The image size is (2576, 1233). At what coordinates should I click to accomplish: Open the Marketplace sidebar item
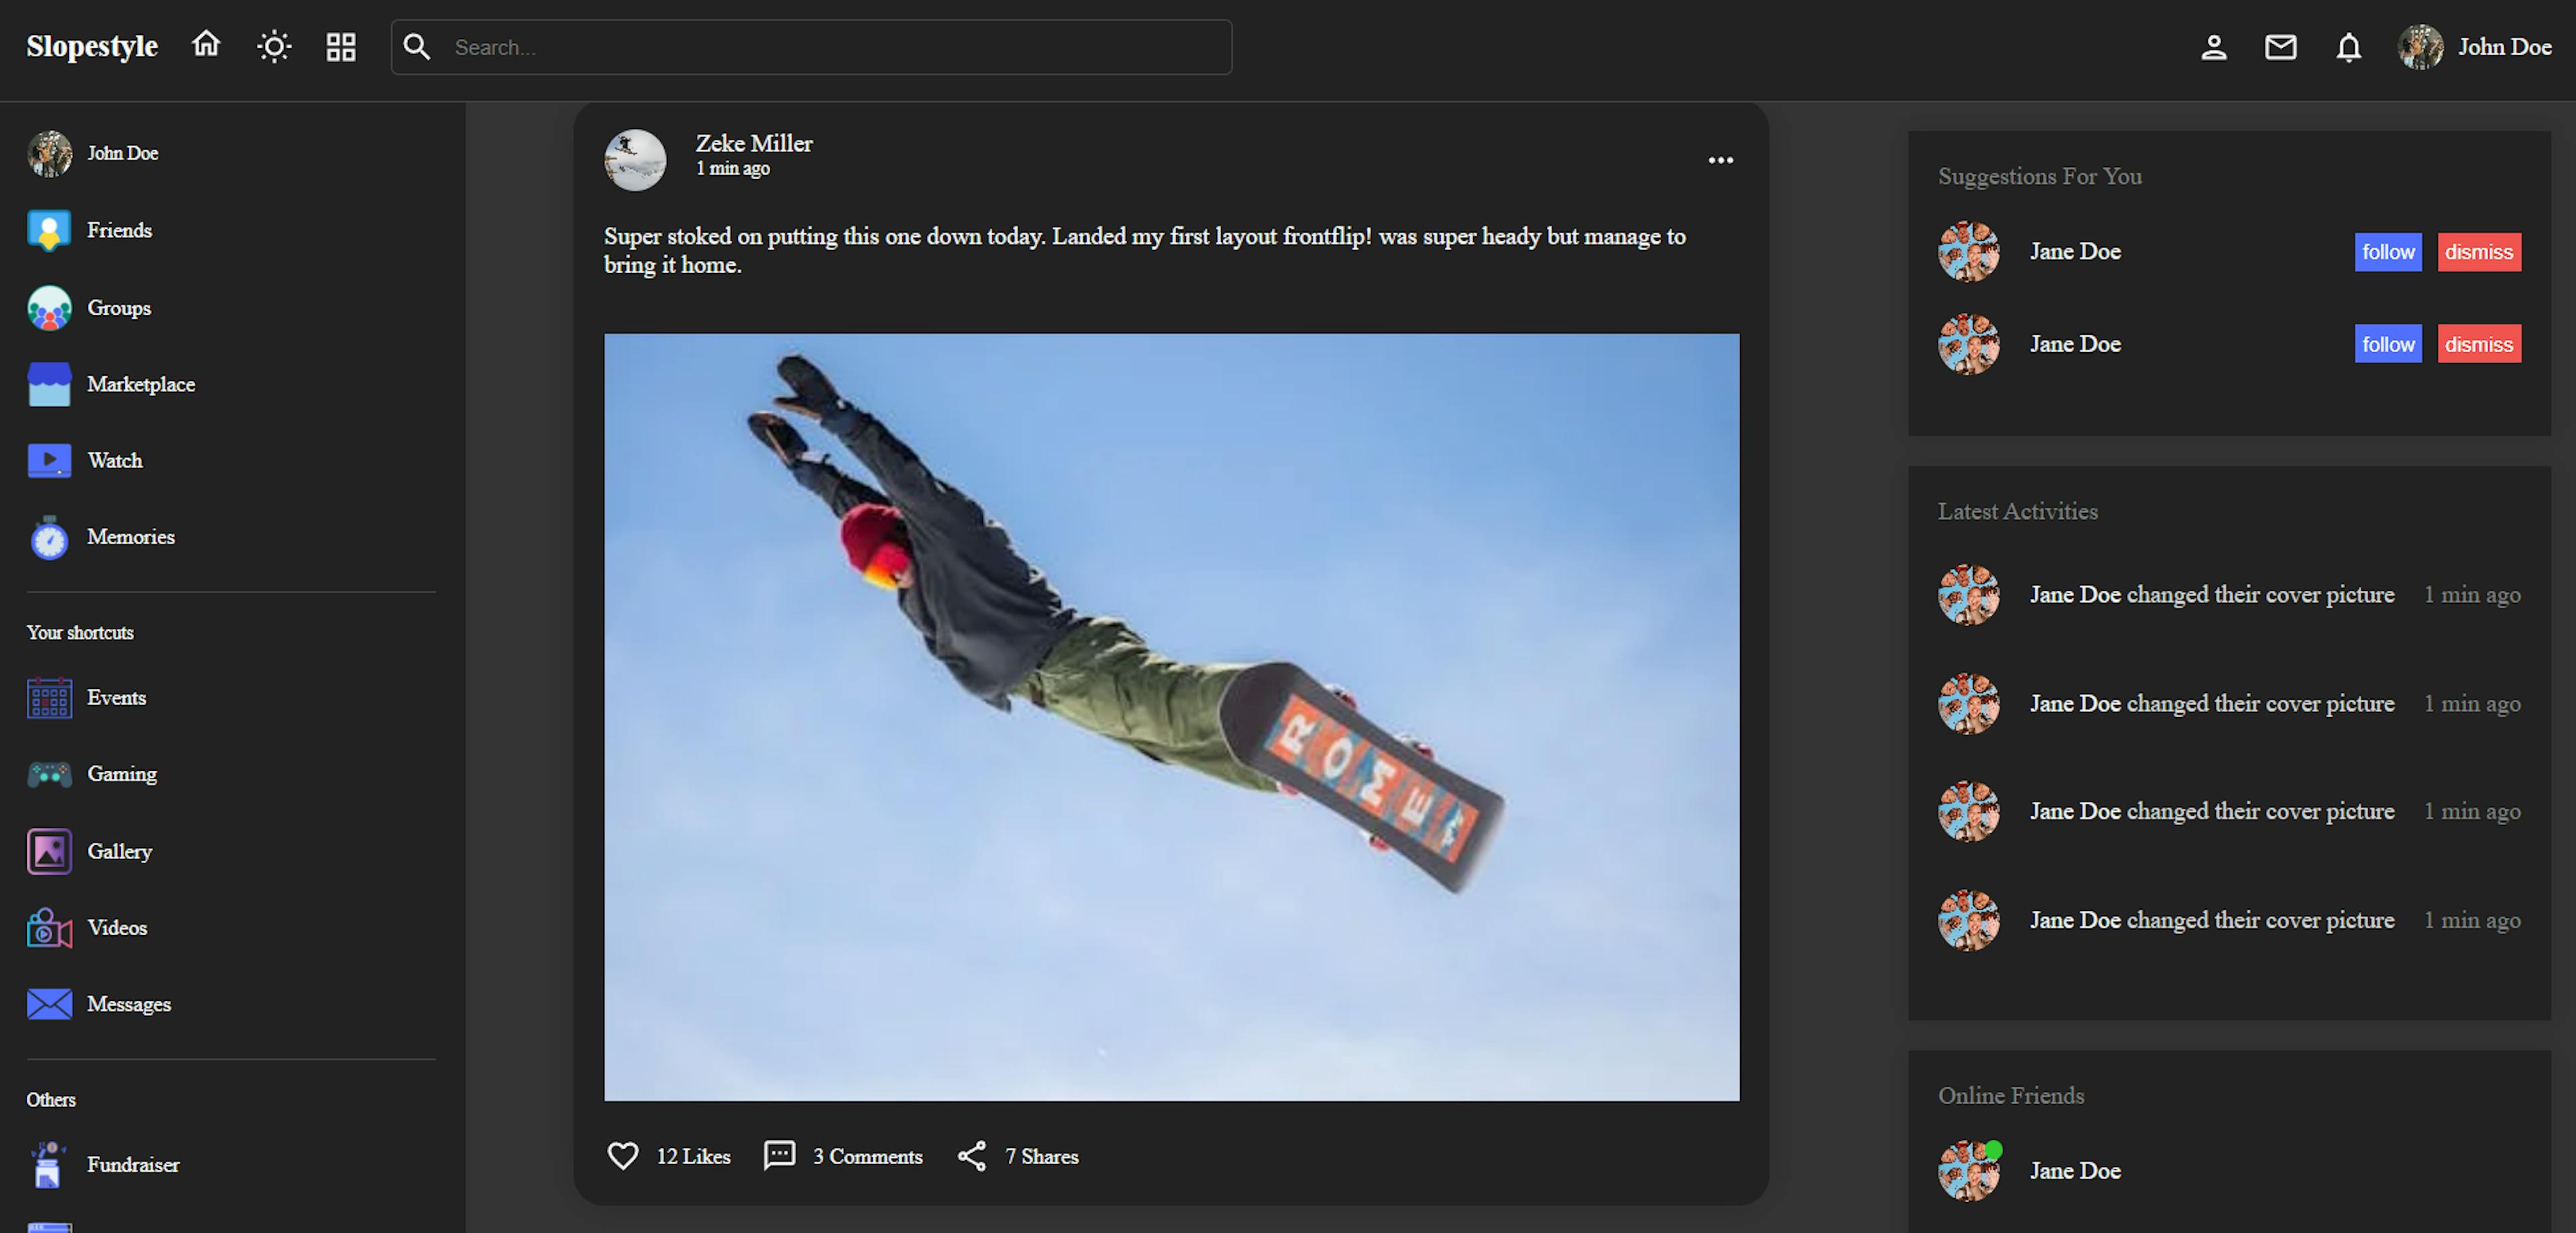140,384
